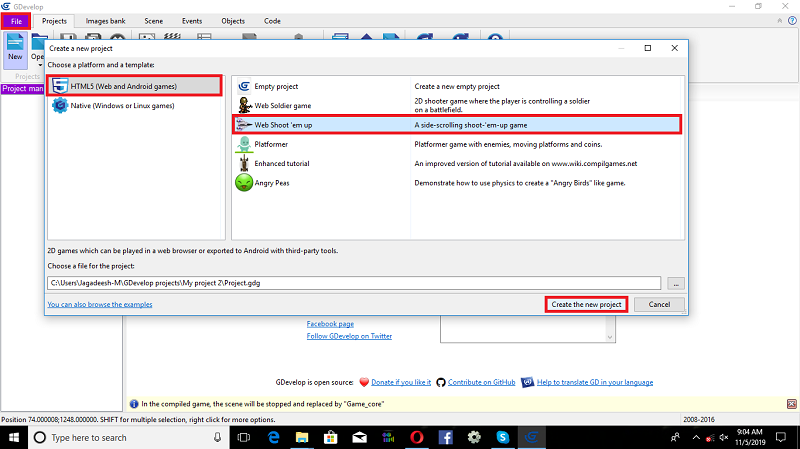Click the New project ribbon button
Screen dimensions: 800x449
coord(15,49)
